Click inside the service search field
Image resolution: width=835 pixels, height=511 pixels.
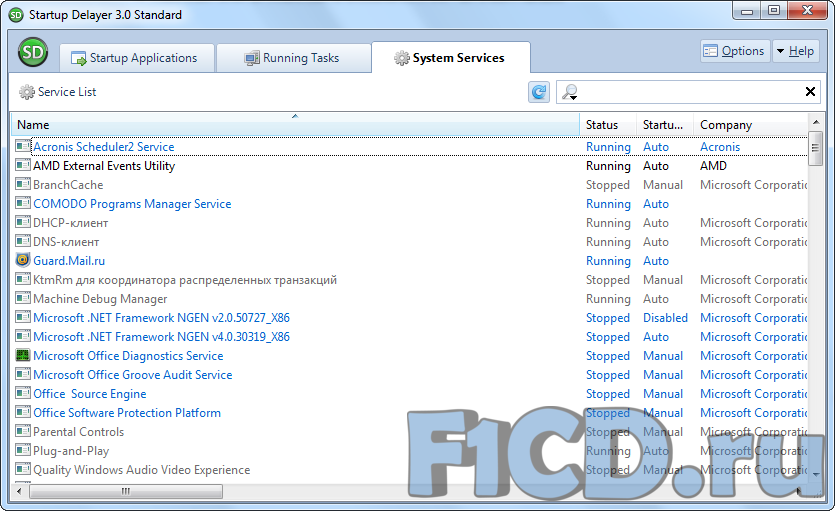coord(690,92)
